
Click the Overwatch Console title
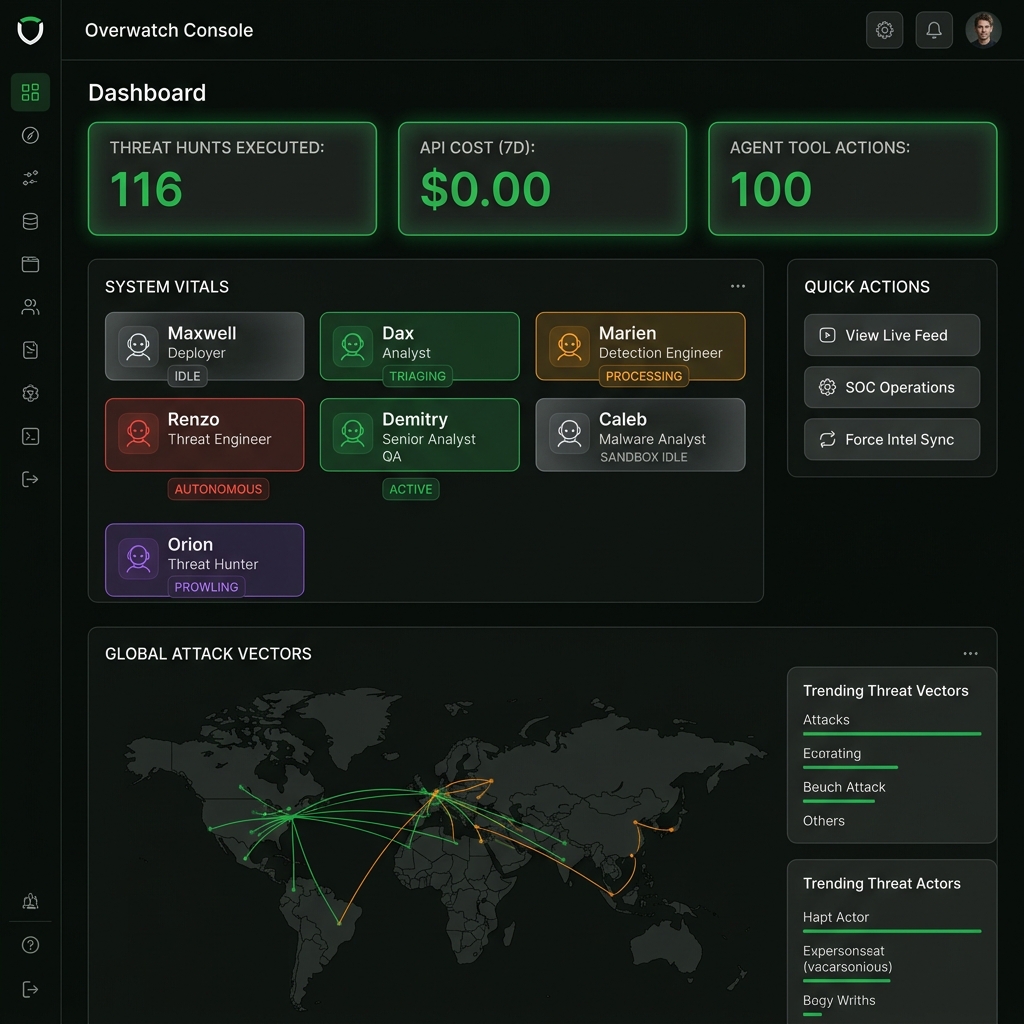click(169, 31)
